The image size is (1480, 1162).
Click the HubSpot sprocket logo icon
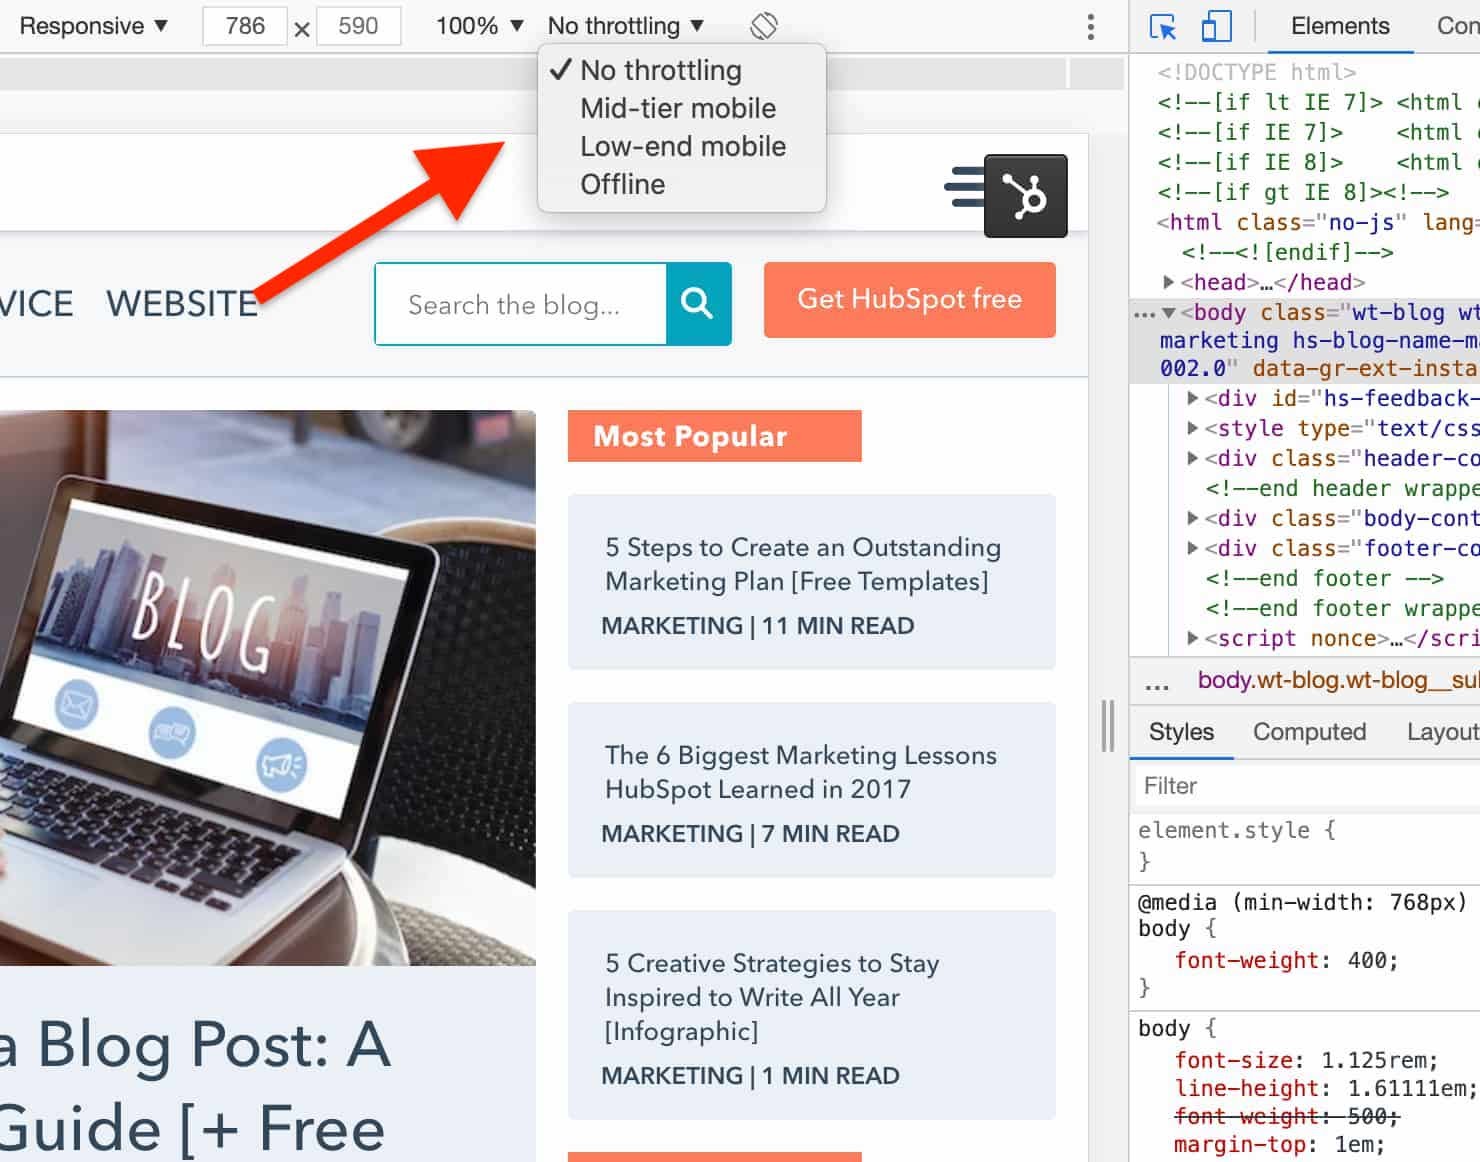(x=1025, y=195)
